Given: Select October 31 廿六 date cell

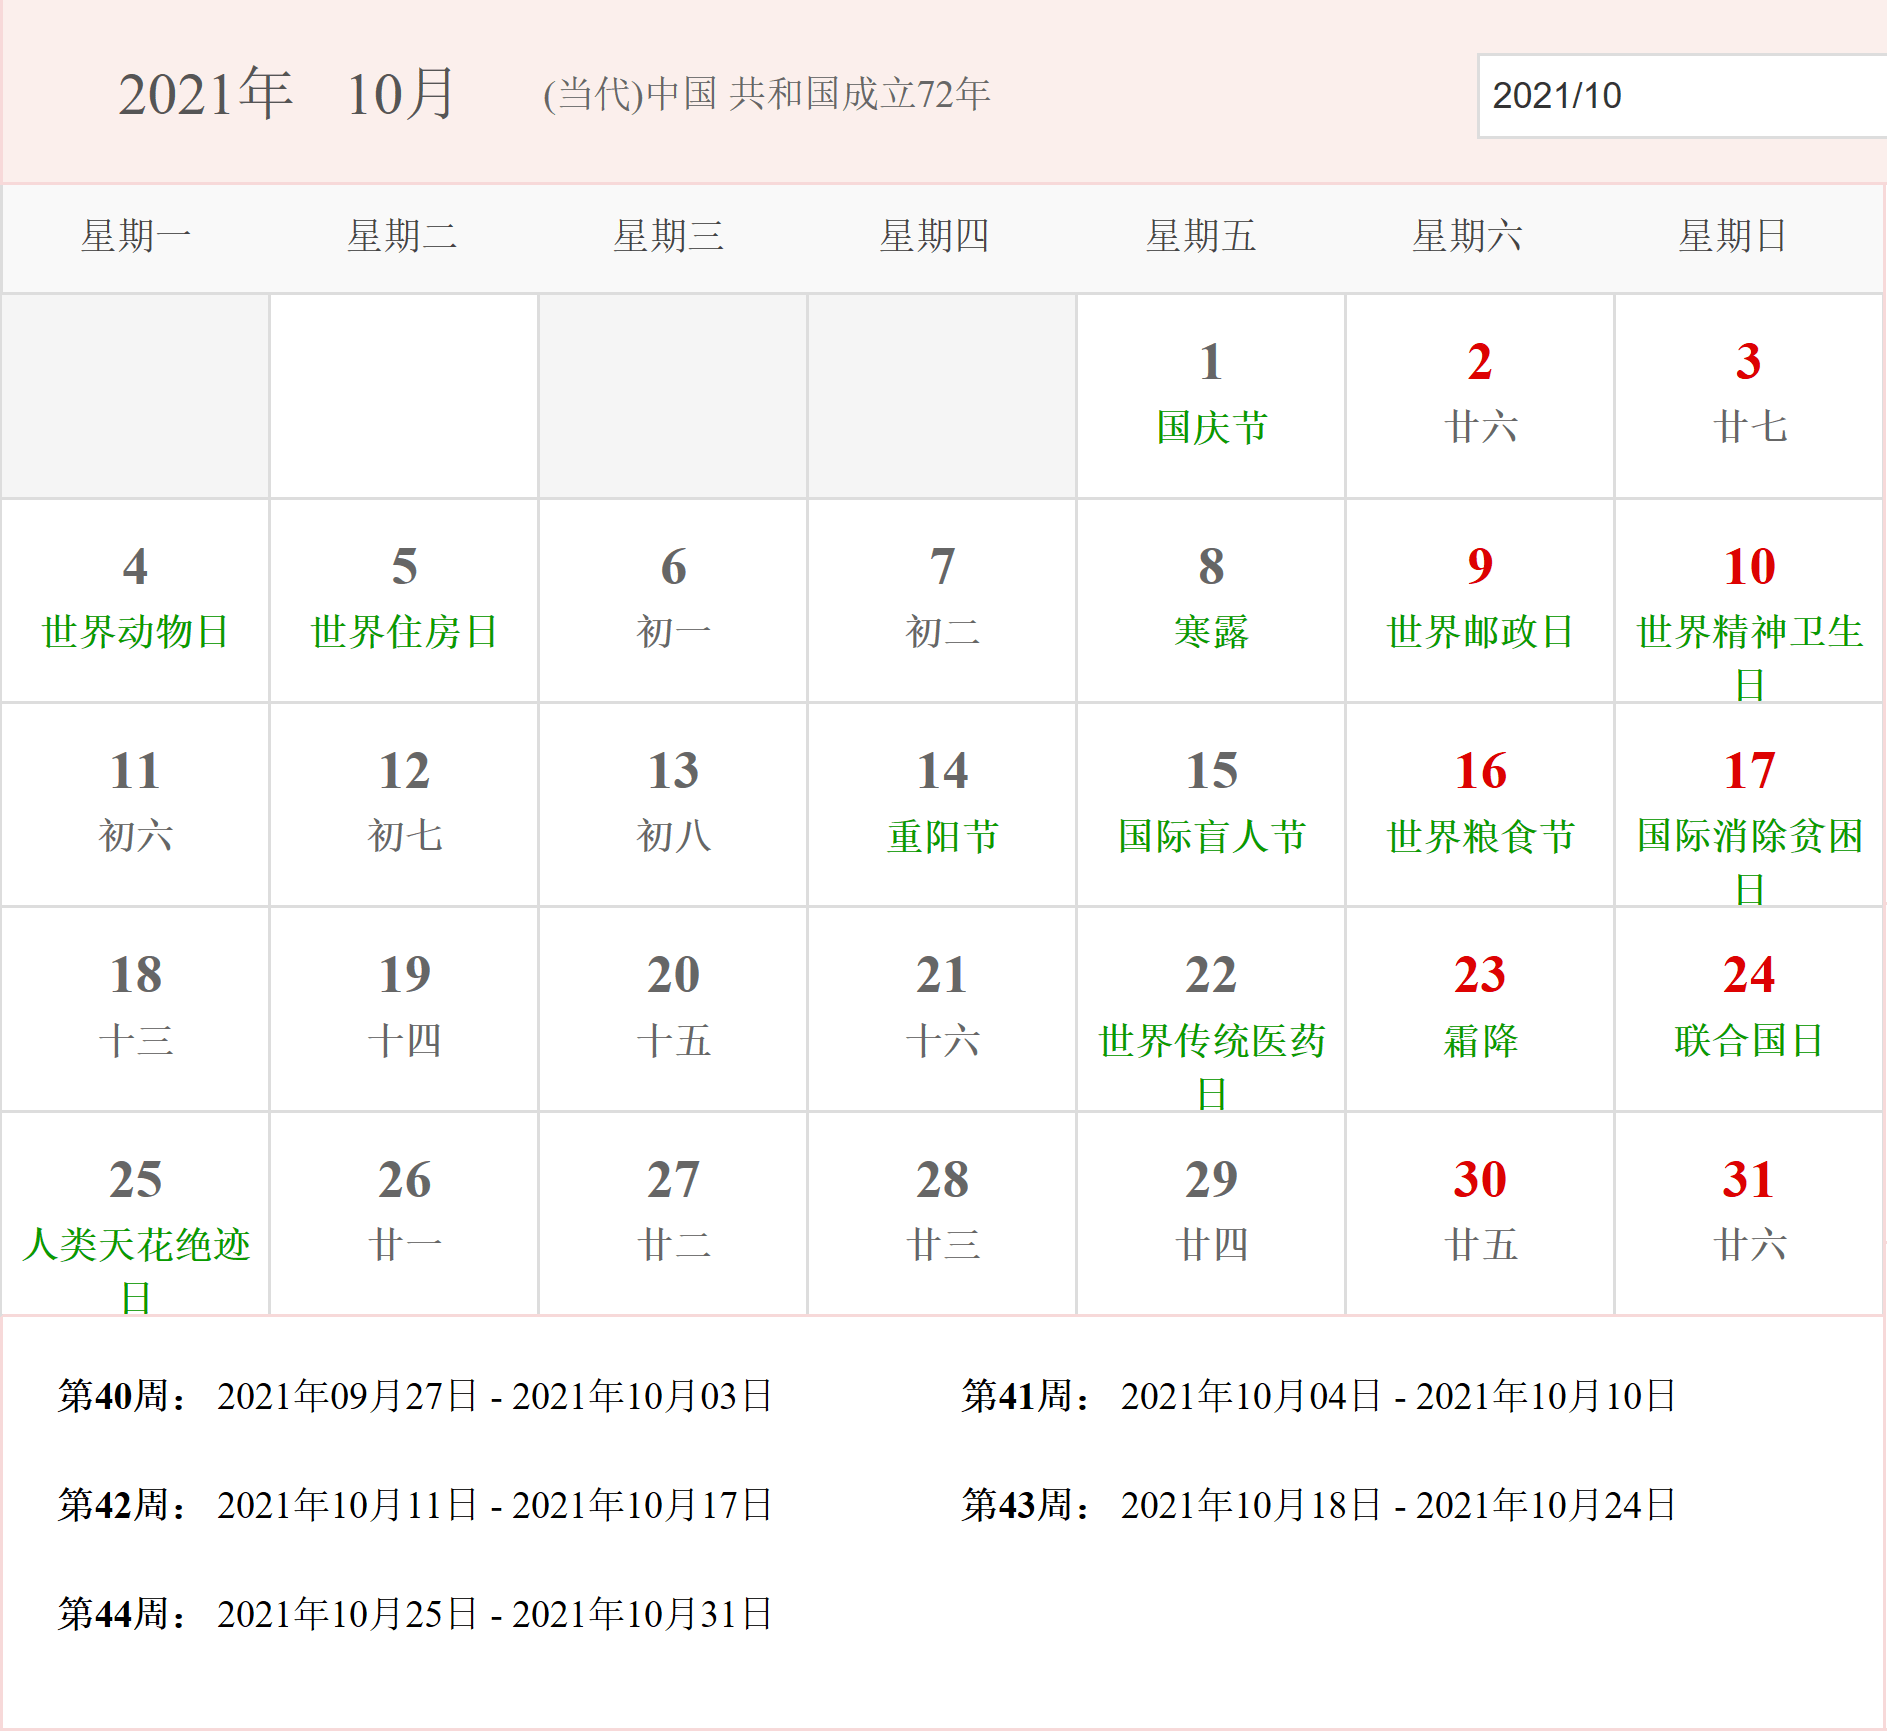Looking at the screenshot, I should [x=1749, y=1213].
